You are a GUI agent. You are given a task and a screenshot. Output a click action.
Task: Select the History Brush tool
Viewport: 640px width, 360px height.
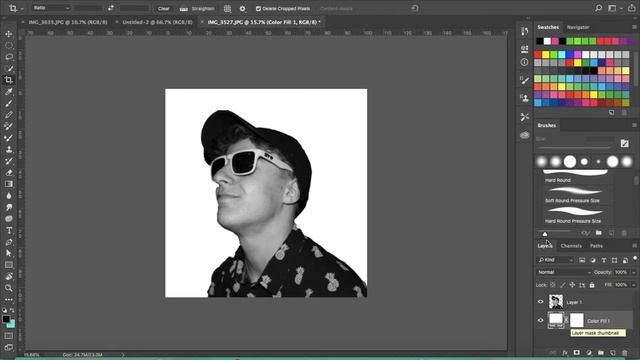click(9, 161)
